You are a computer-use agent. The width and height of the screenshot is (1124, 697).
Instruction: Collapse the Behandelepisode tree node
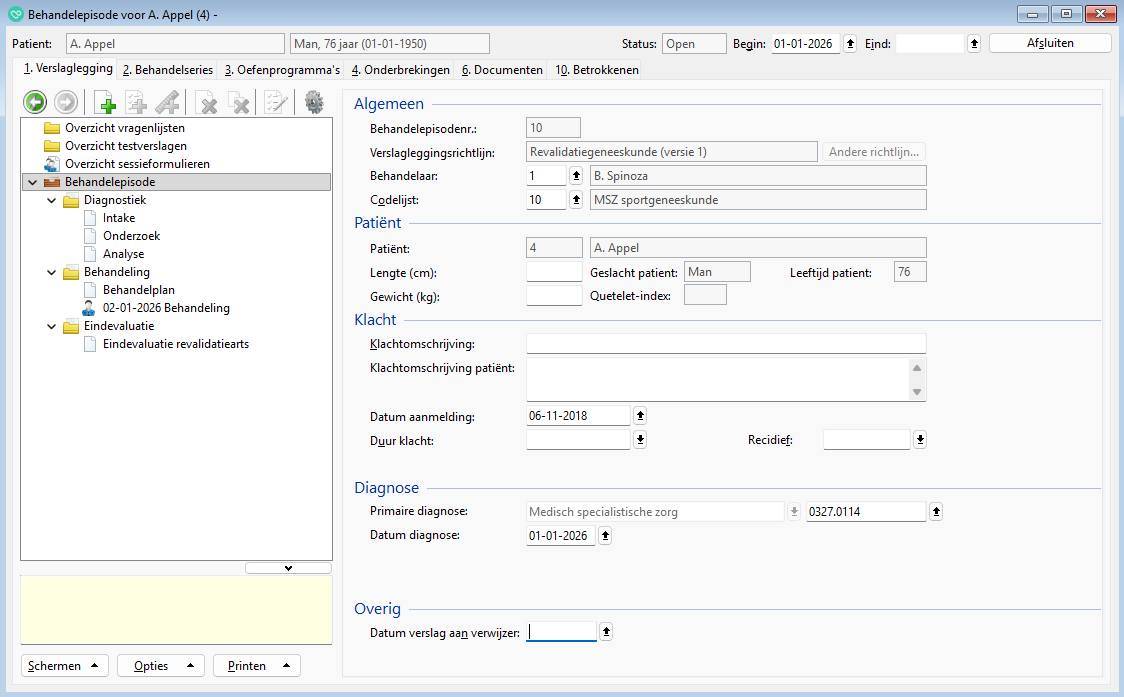pyautogui.click(x=32, y=182)
